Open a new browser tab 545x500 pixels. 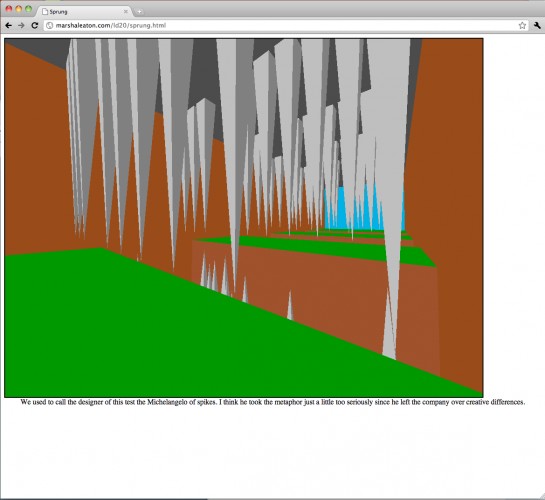click(139, 12)
